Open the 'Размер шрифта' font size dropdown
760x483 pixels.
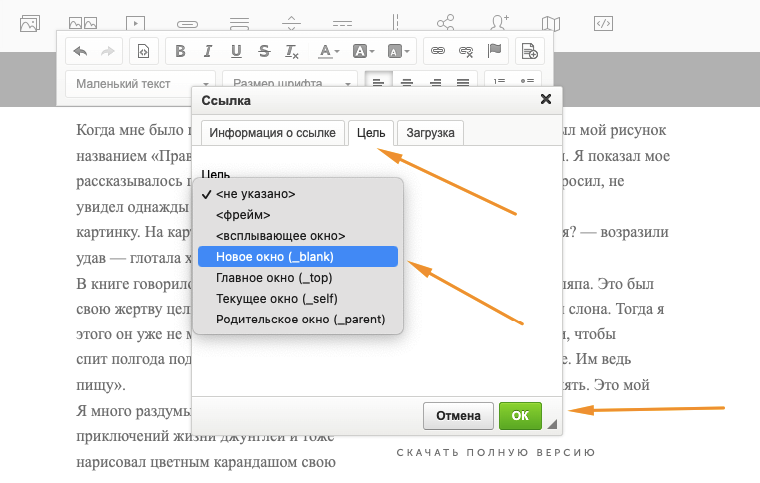point(290,84)
